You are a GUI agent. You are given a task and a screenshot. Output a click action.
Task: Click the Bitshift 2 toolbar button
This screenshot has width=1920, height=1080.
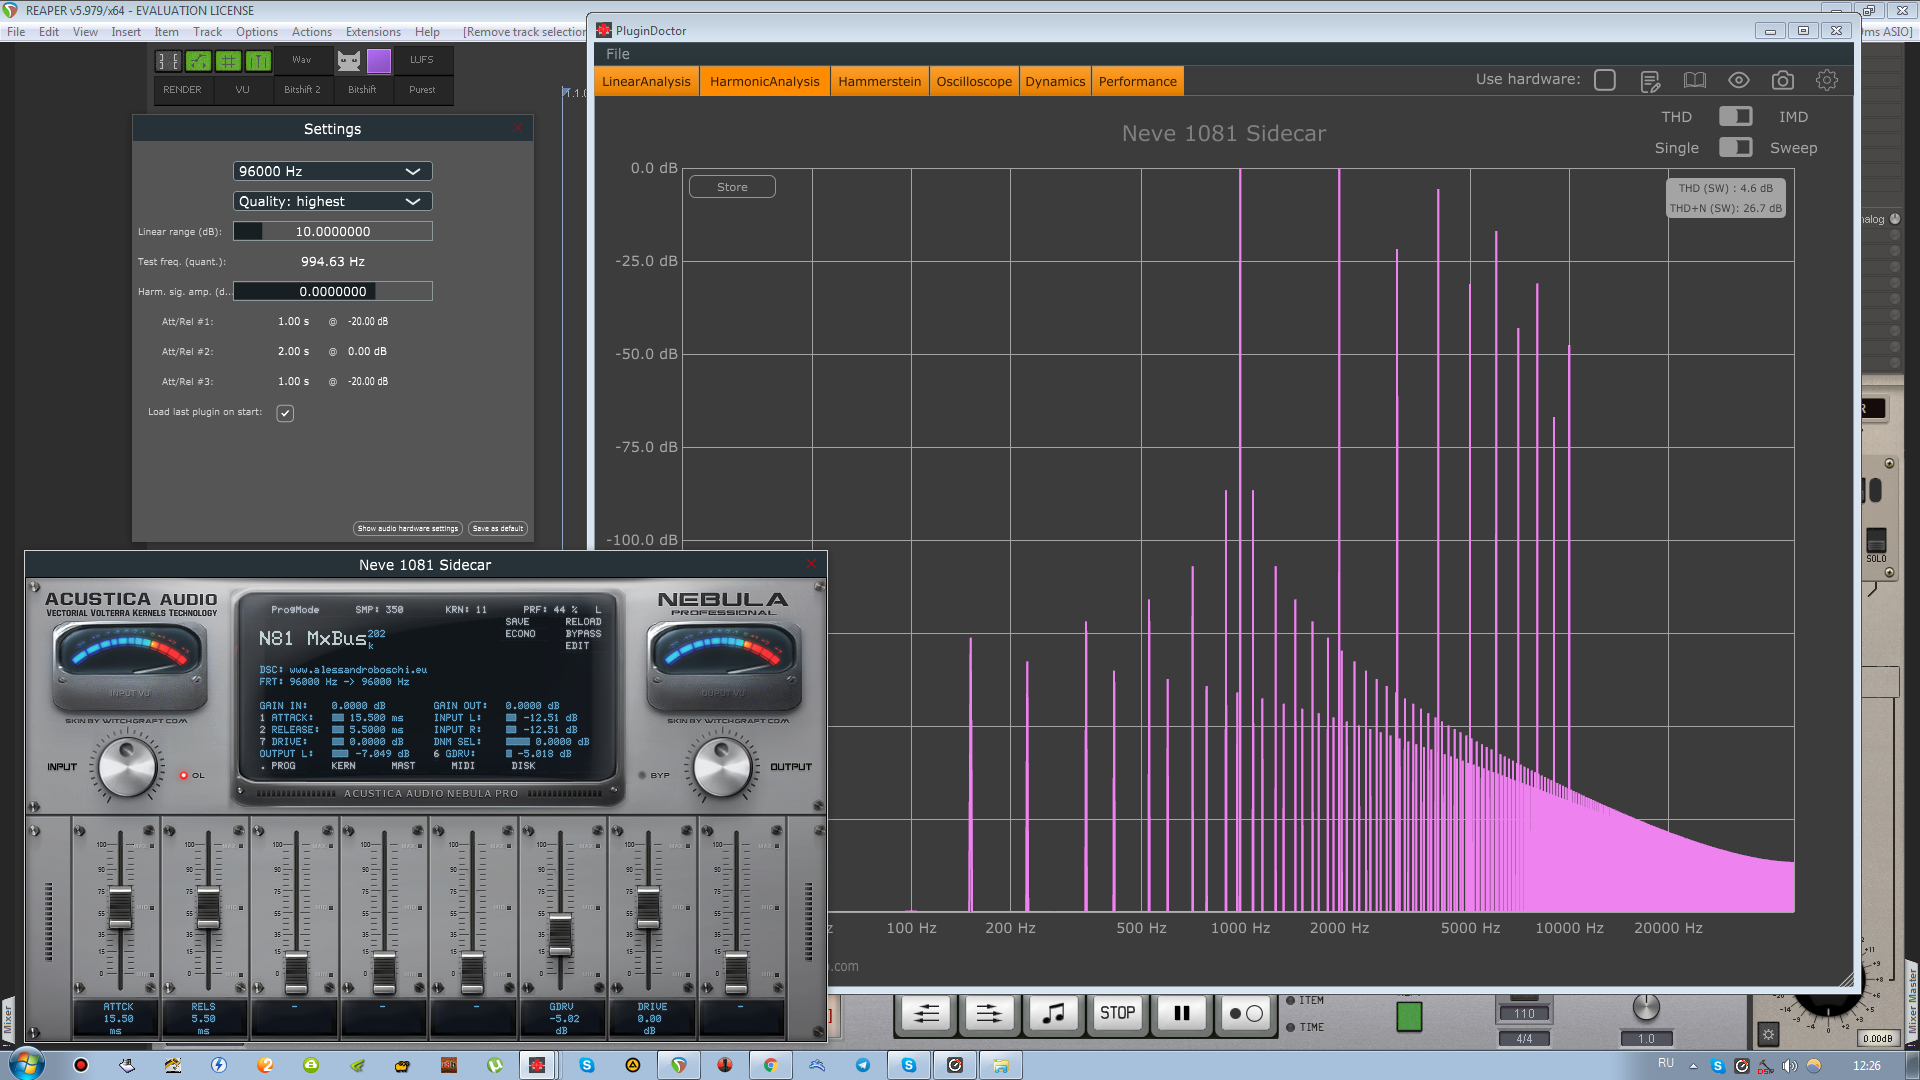coord(302,90)
